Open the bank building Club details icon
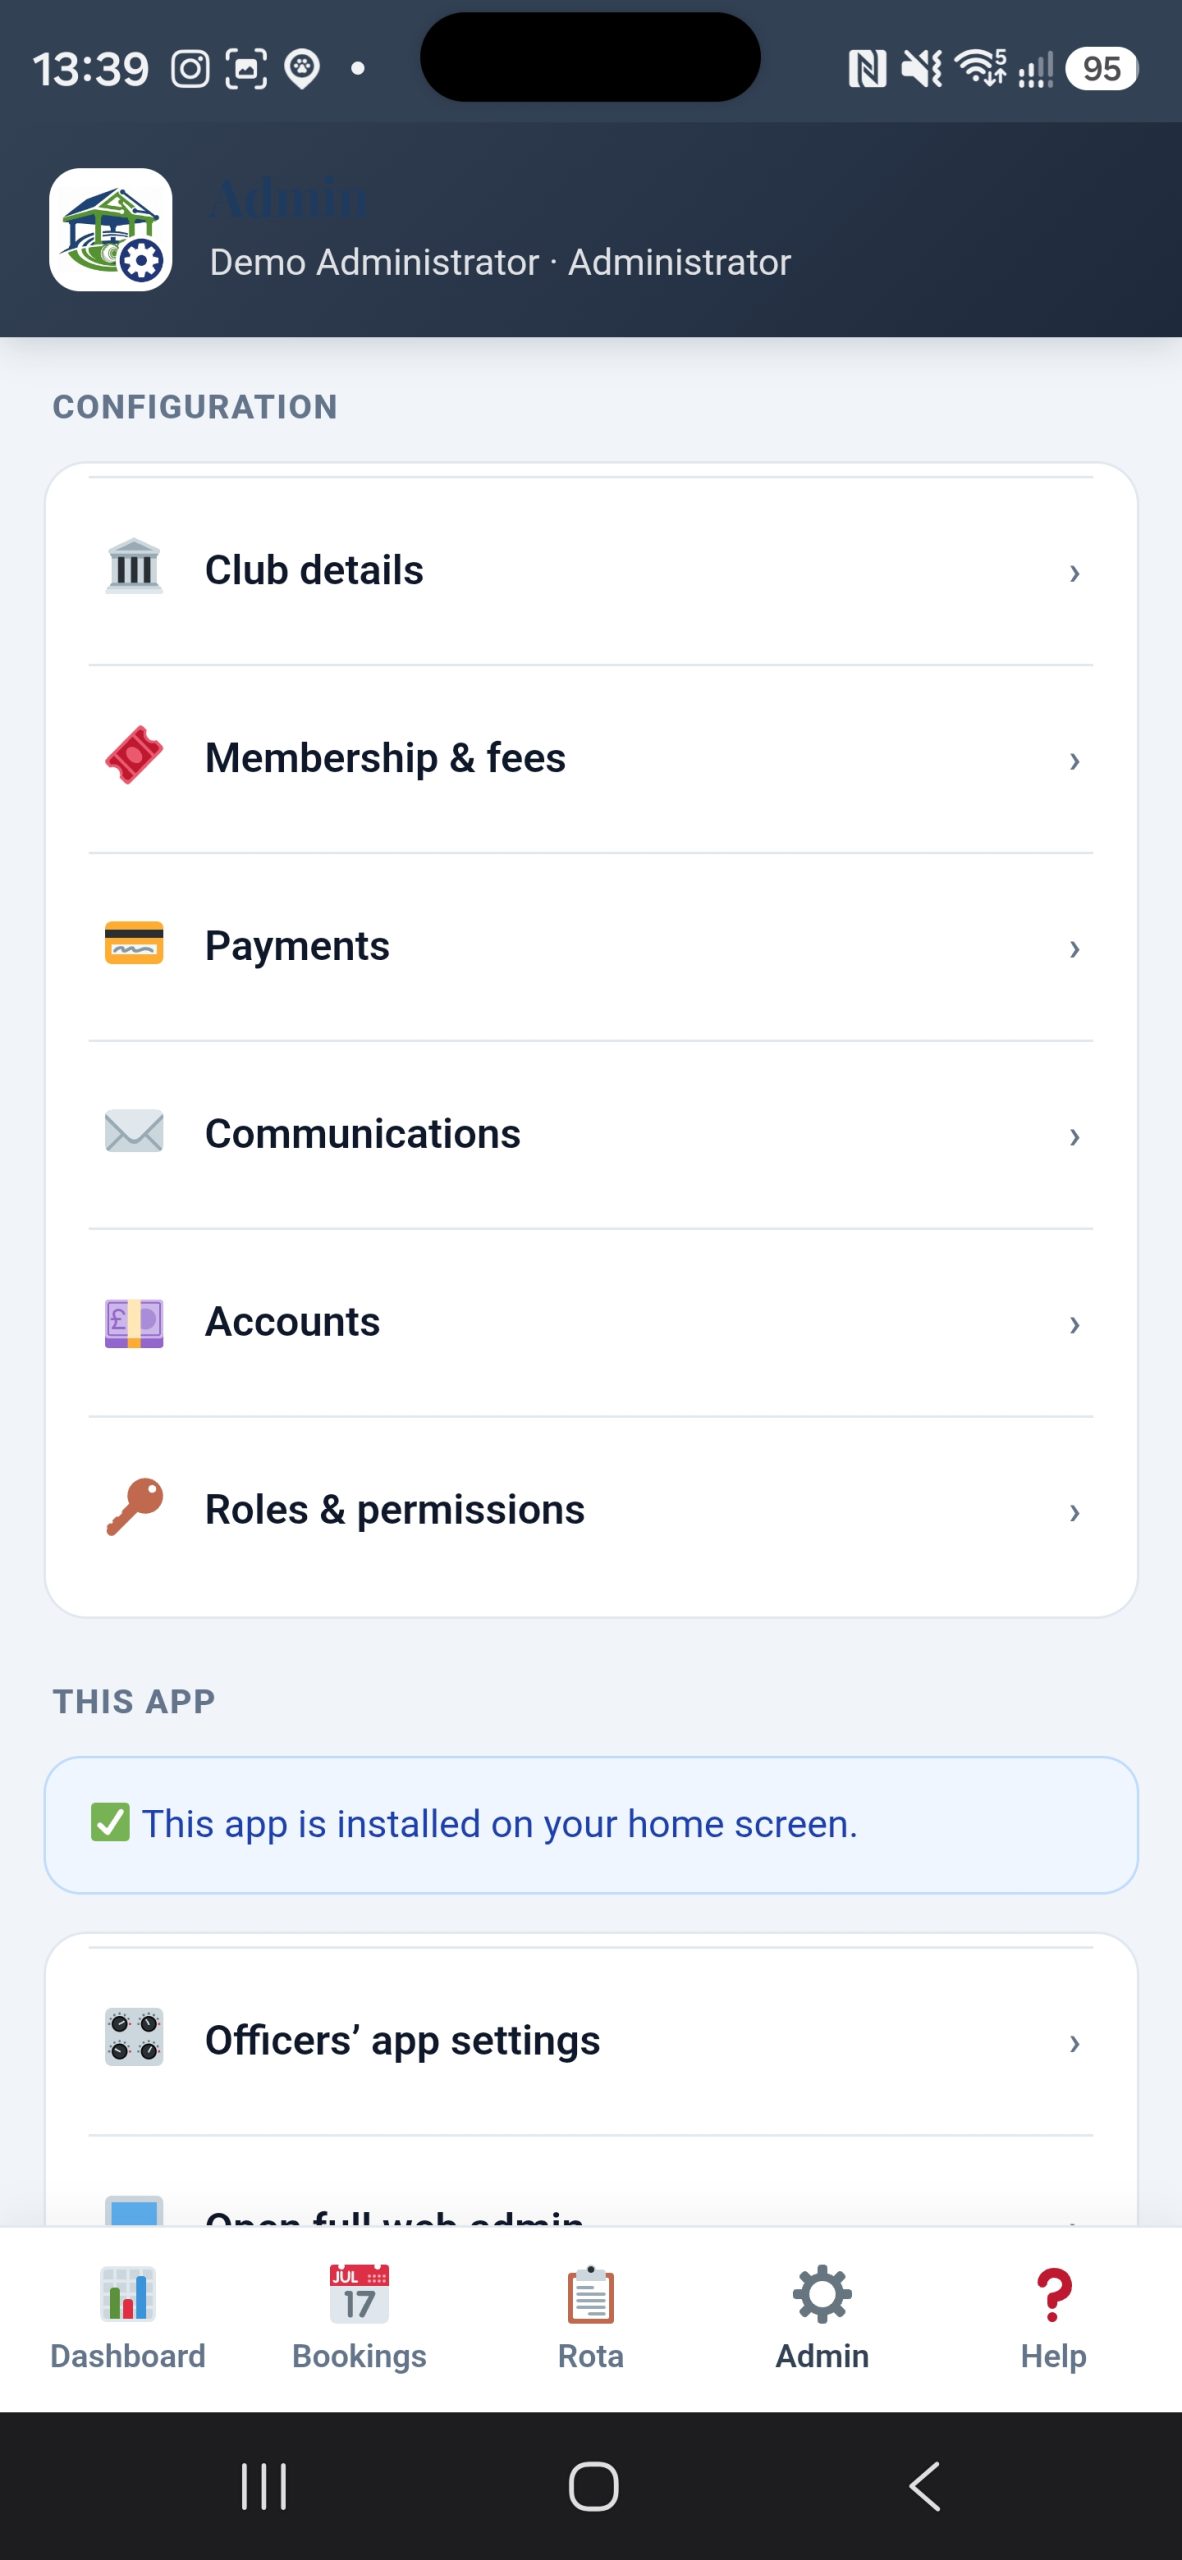Viewport: 1182px width, 2560px height. (x=134, y=567)
